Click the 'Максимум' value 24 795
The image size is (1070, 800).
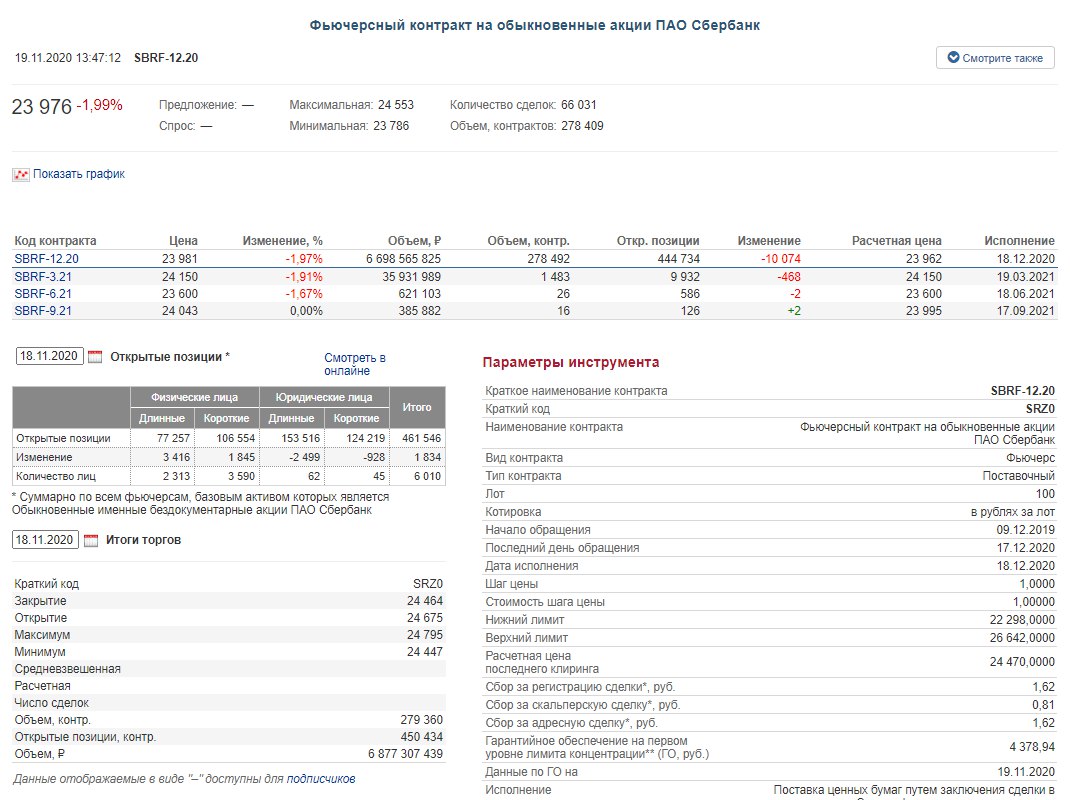[x=424, y=634]
